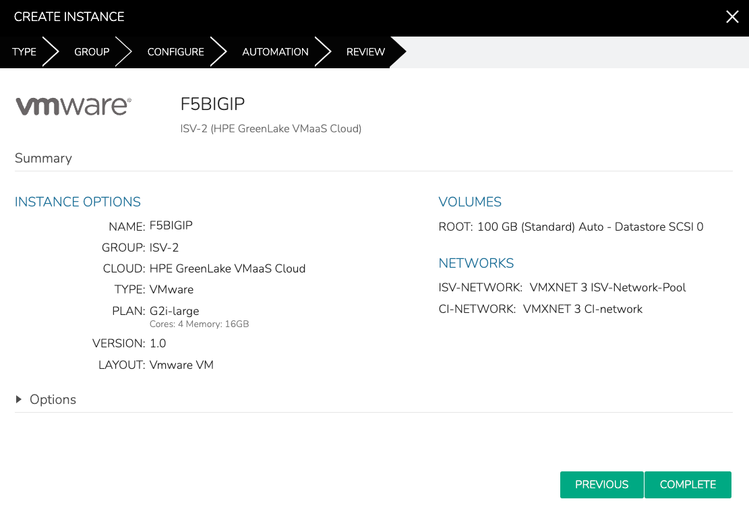Go to the Type wizard step
749x514 pixels.
(x=24, y=52)
